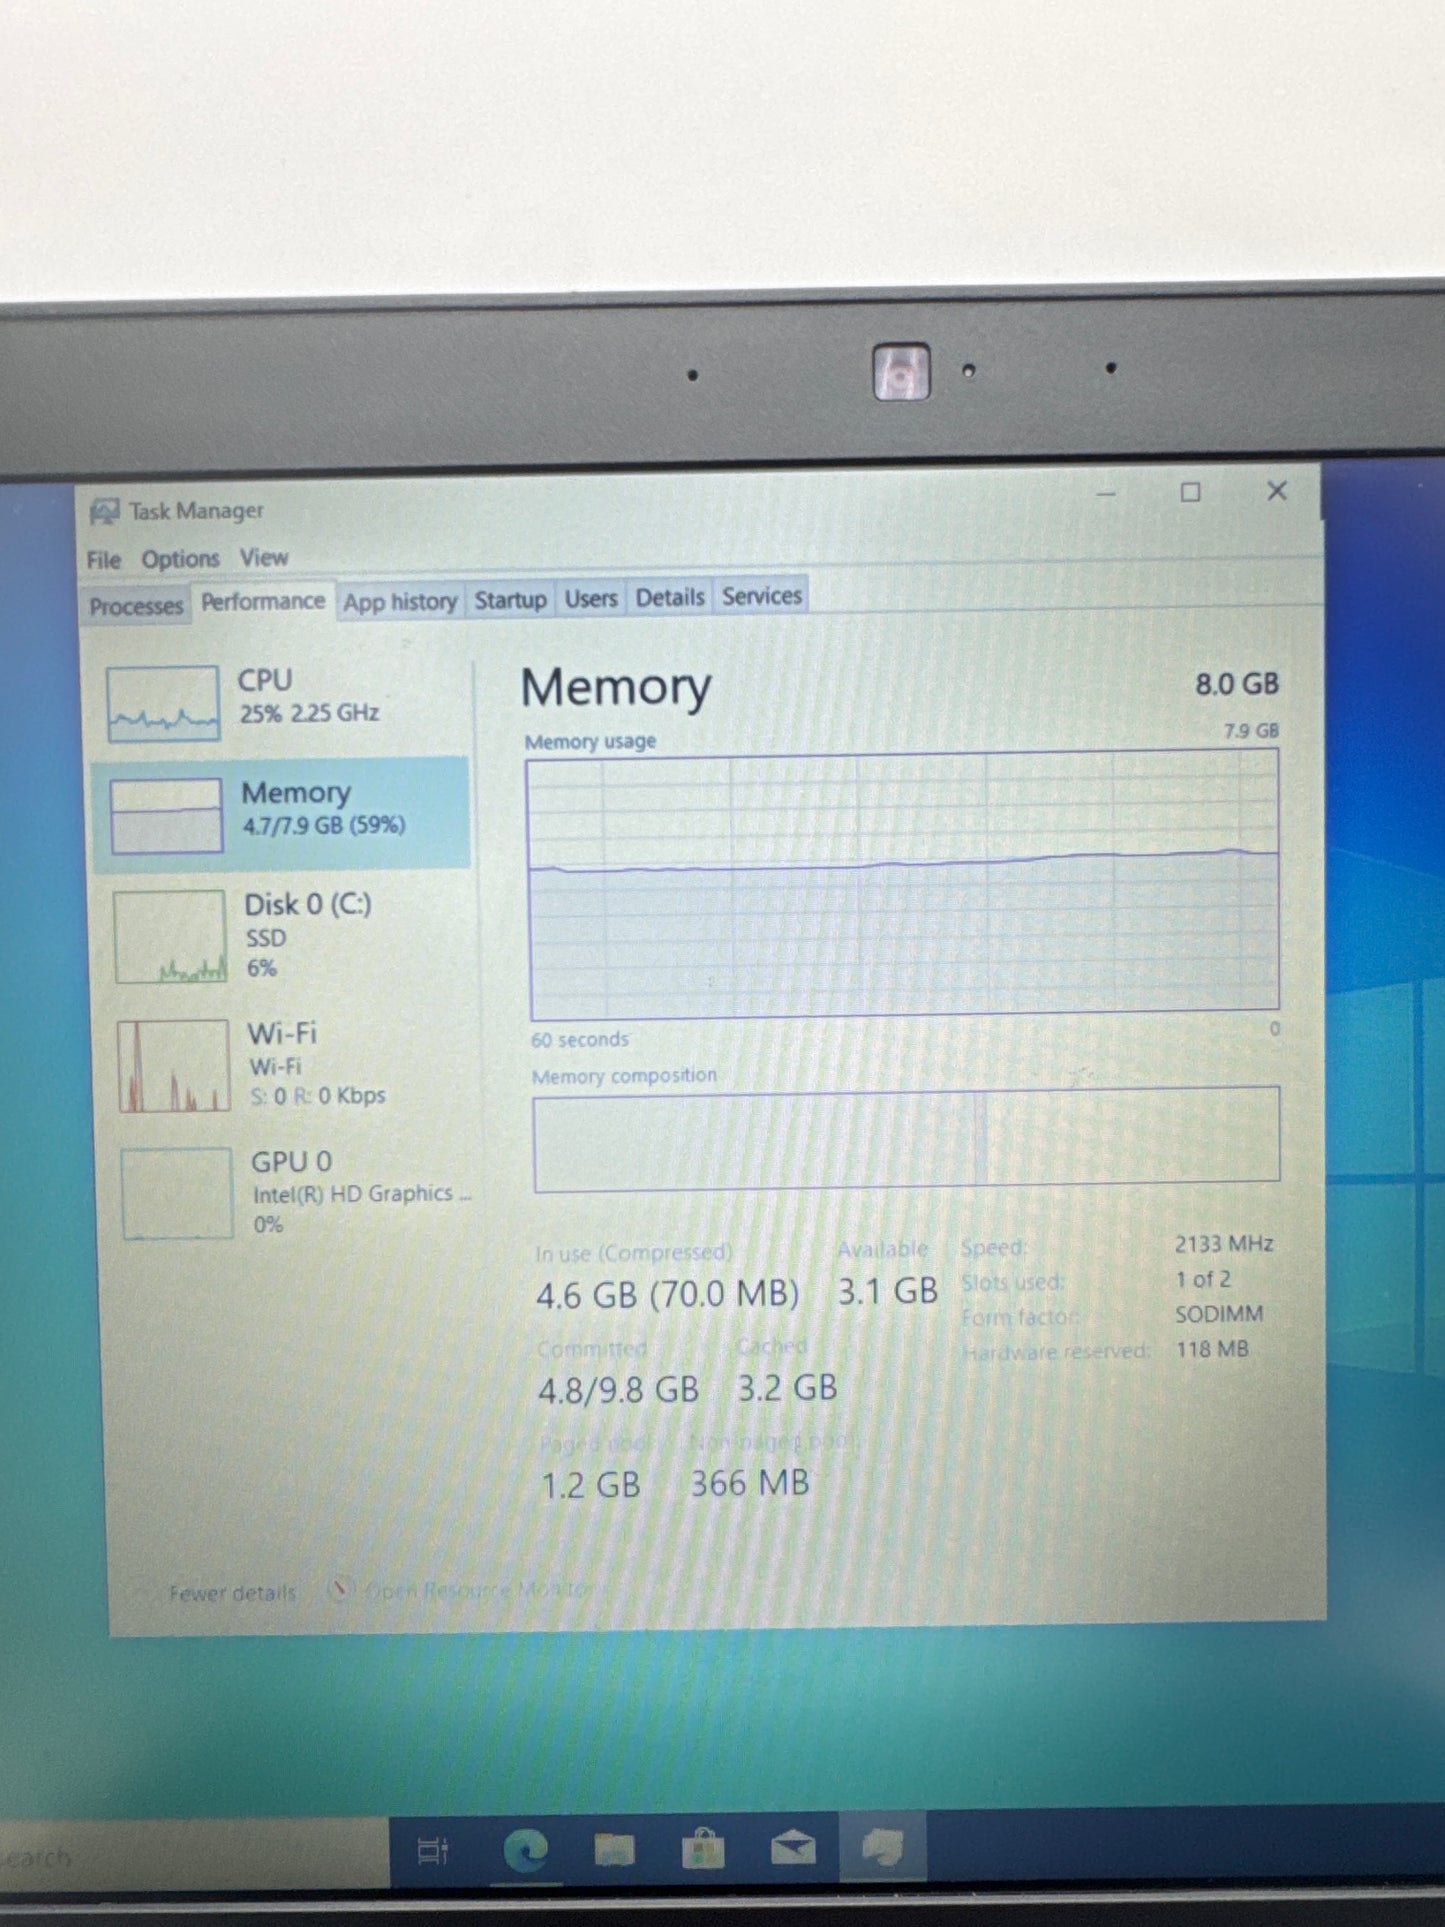Minimize the Task Manager window
Image resolution: width=1445 pixels, height=1927 pixels.
1106,494
